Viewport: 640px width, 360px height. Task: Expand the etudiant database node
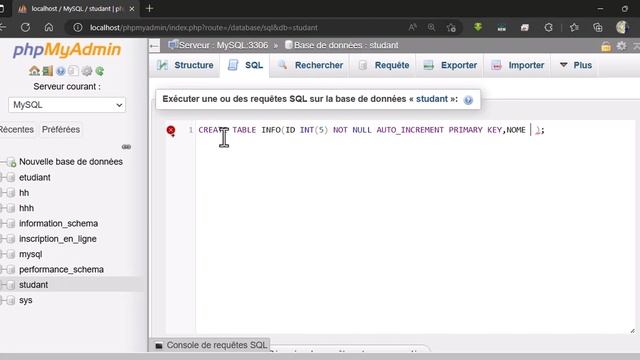(x=3, y=178)
